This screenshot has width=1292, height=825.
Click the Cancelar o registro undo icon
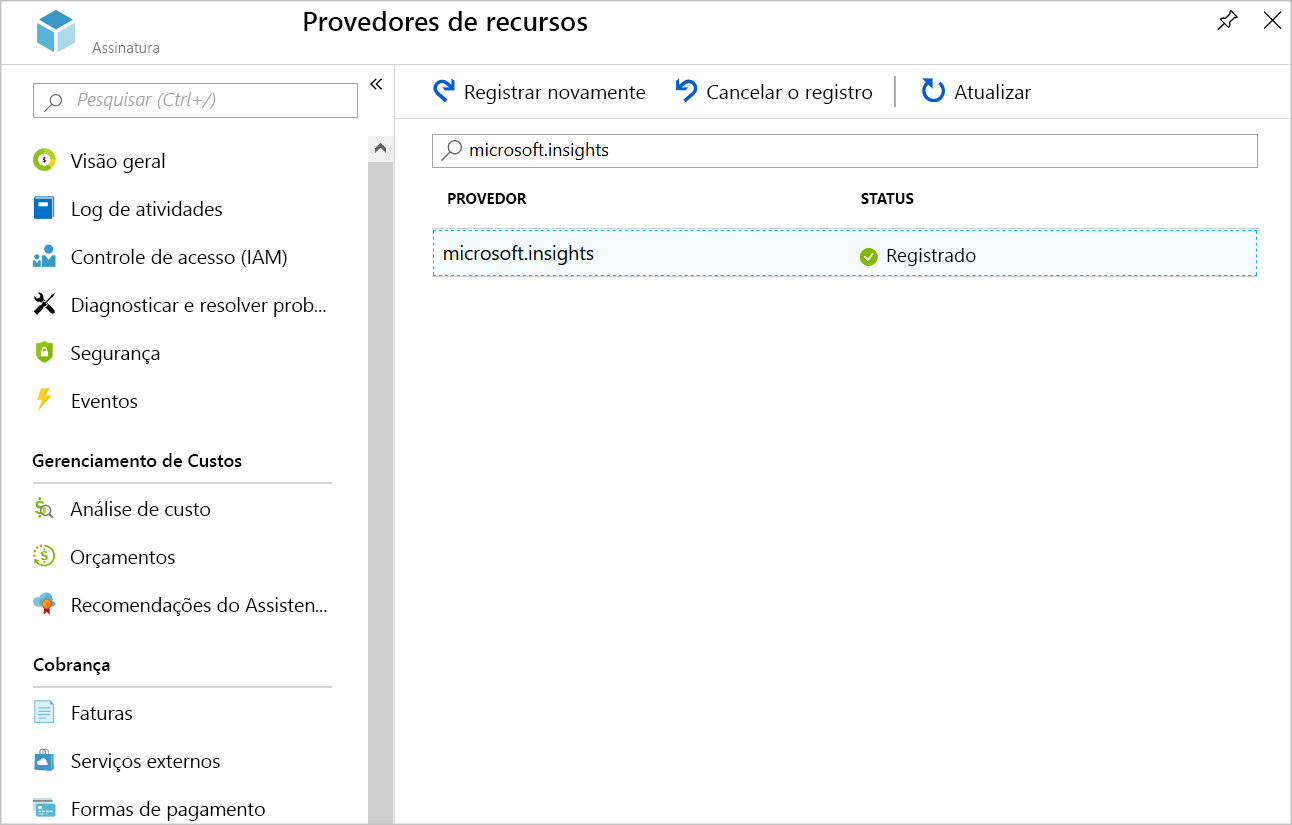[x=686, y=92]
